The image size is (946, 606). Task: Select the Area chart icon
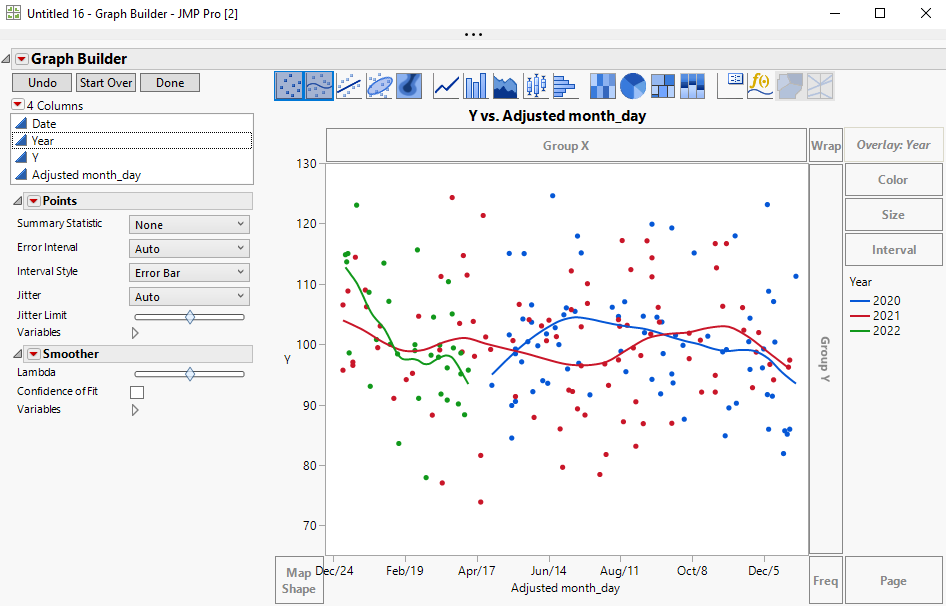506,86
